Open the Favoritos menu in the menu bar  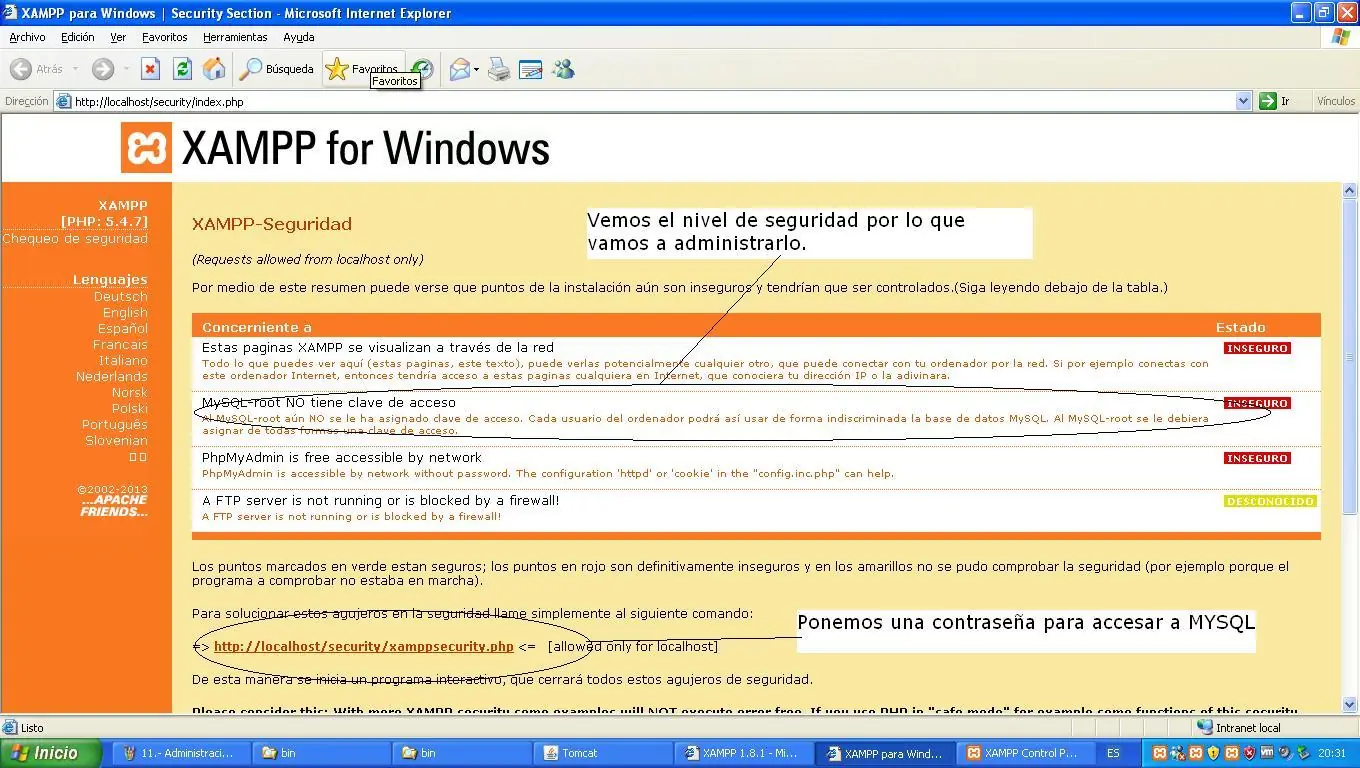click(164, 37)
